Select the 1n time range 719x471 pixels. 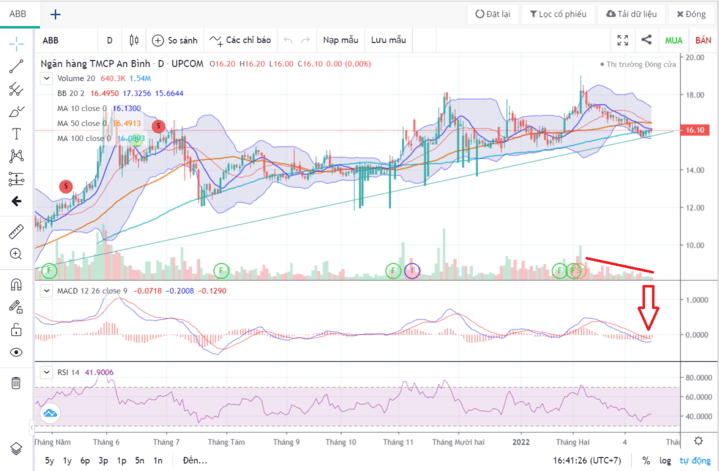(x=158, y=460)
